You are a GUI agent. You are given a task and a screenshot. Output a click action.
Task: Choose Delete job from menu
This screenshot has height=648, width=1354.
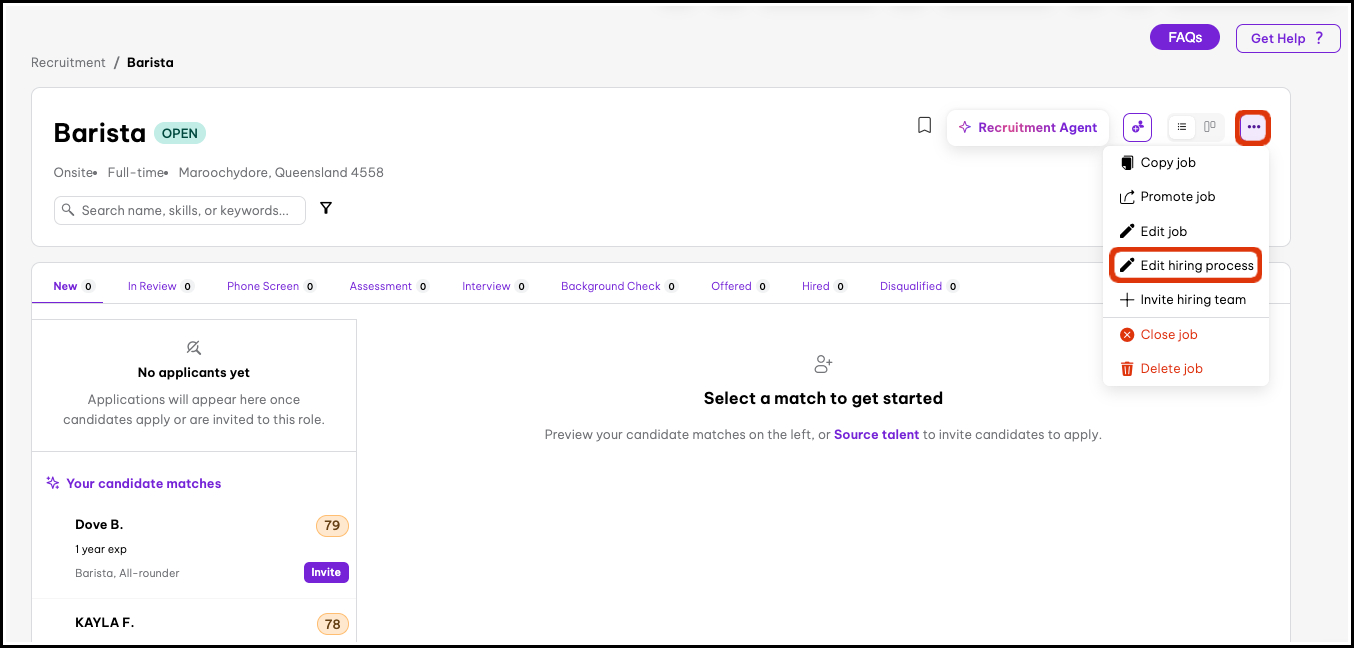point(1186,369)
